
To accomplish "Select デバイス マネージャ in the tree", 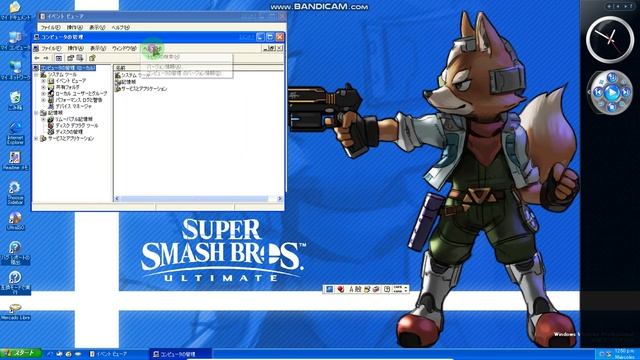I will [73, 106].
